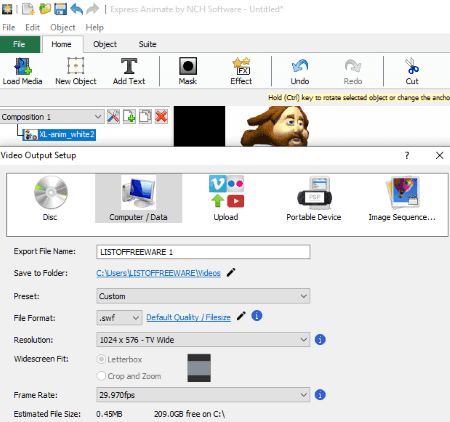Open the Object menu
This screenshot has height=422, width=450.
[x=63, y=27]
